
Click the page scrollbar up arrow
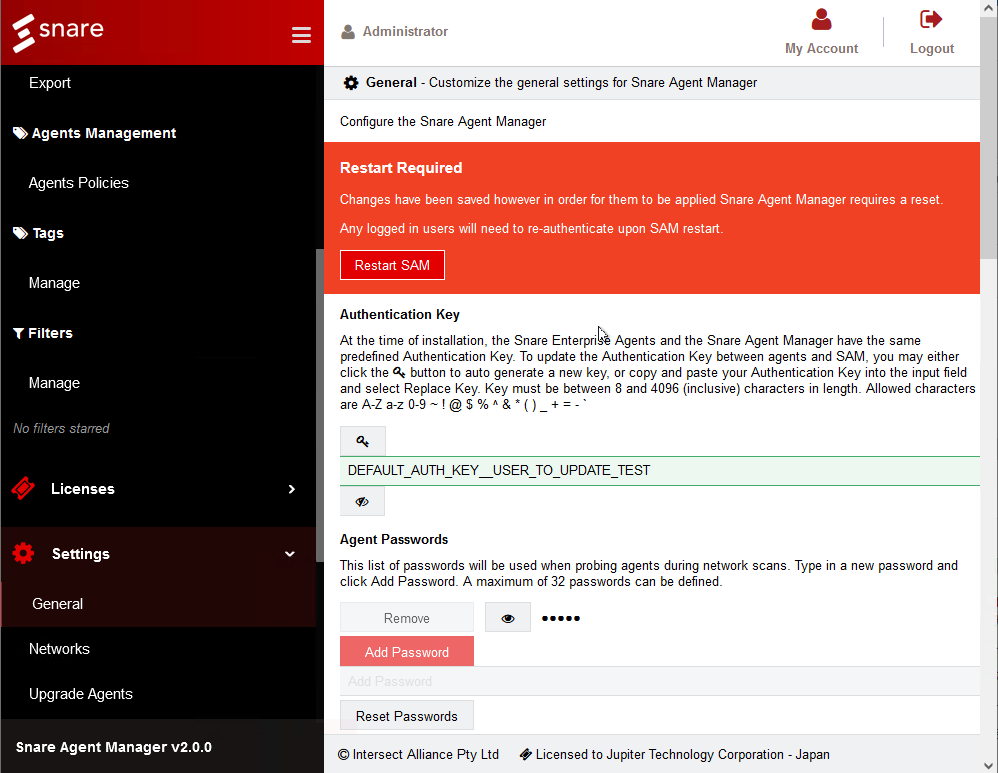[988, 8]
